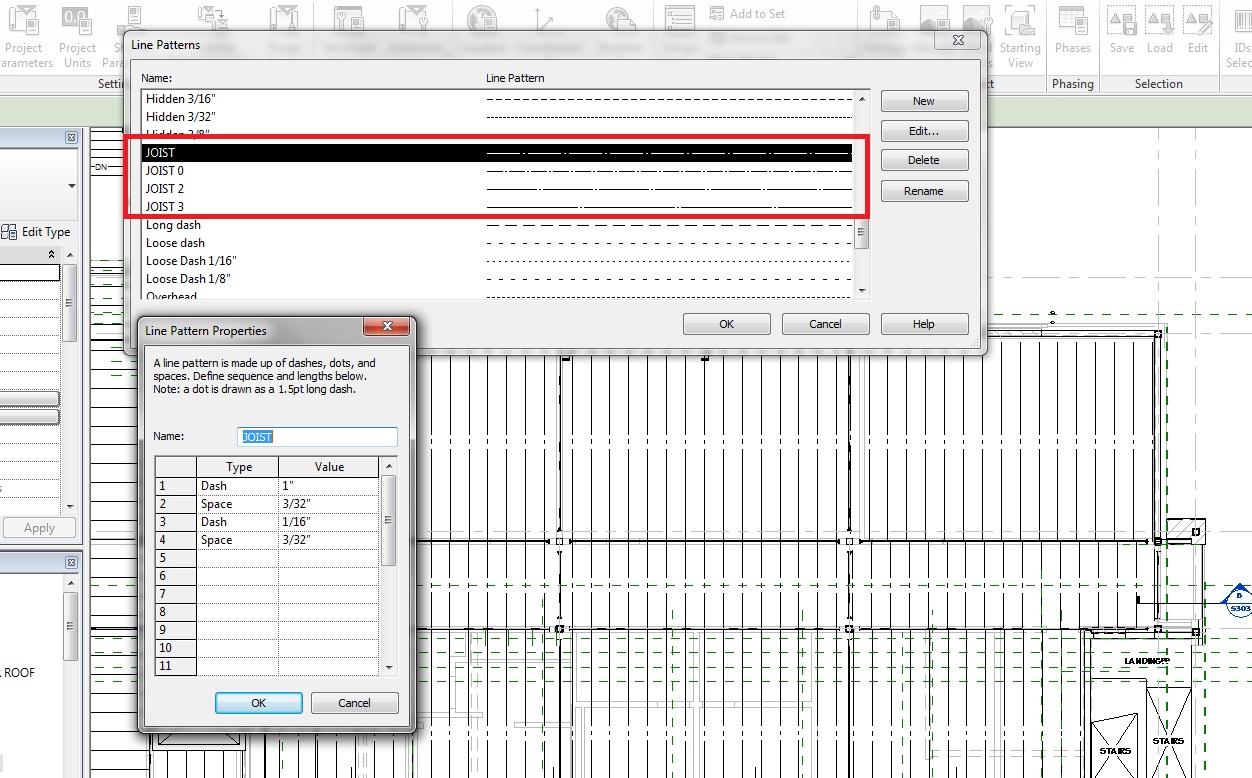Screen dimensions: 1252x778
Task: Click Edit Type icon in Properties palette
Action: click(x=9, y=232)
